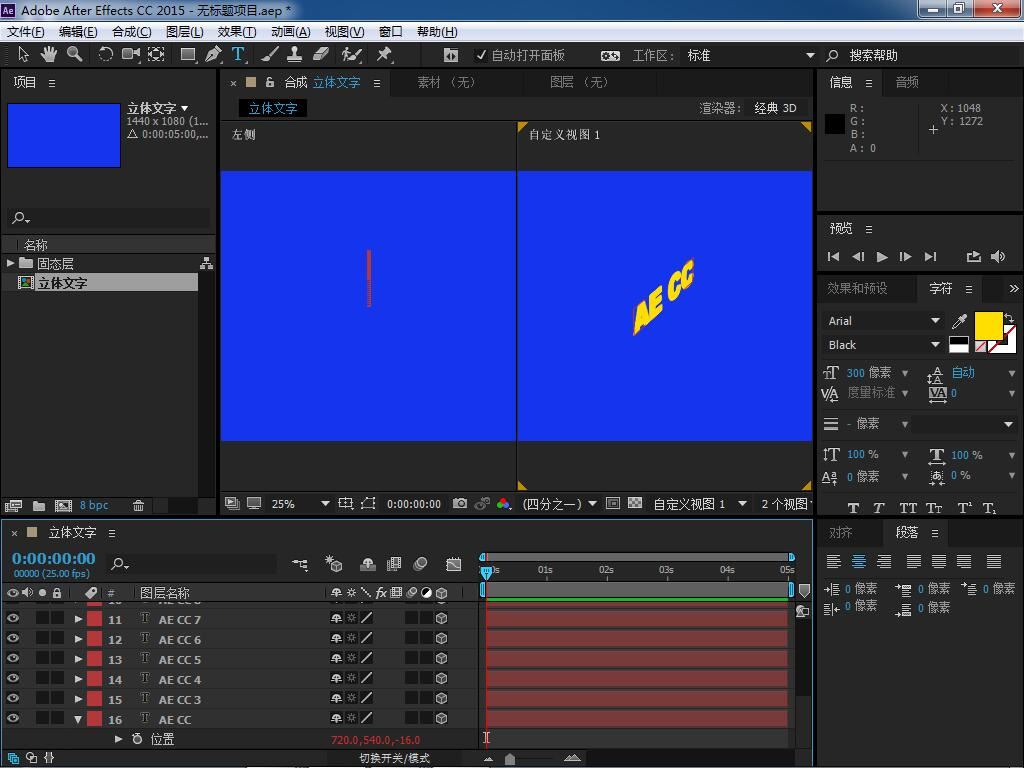
Task: Select the Rotation tool
Action: click(105, 55)
